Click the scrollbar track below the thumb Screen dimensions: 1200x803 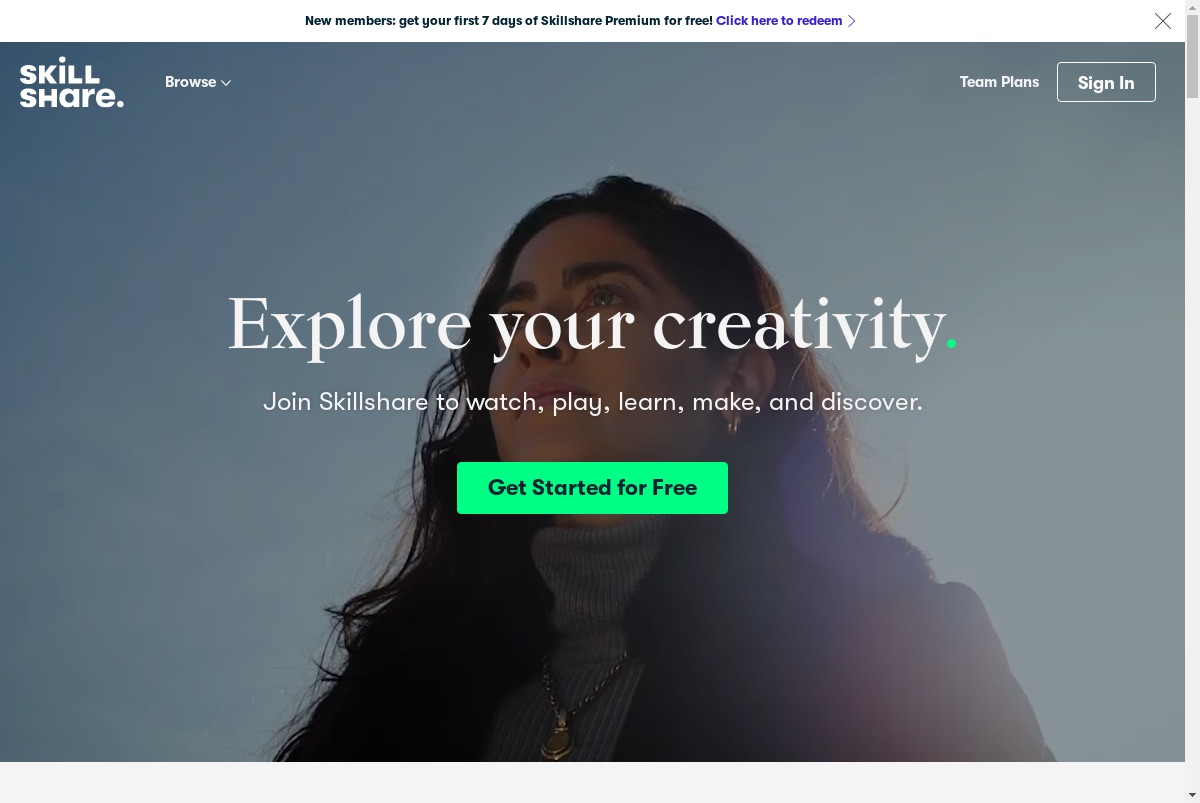coord(1192,450)
